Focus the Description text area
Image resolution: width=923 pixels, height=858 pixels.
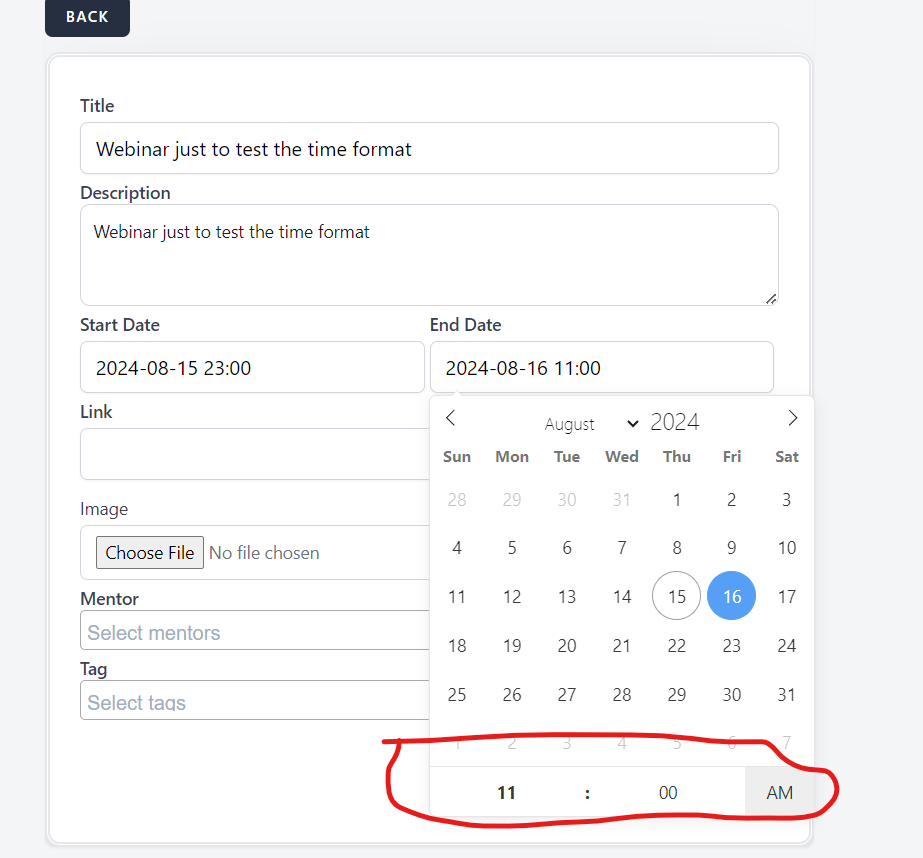point(429,255)
